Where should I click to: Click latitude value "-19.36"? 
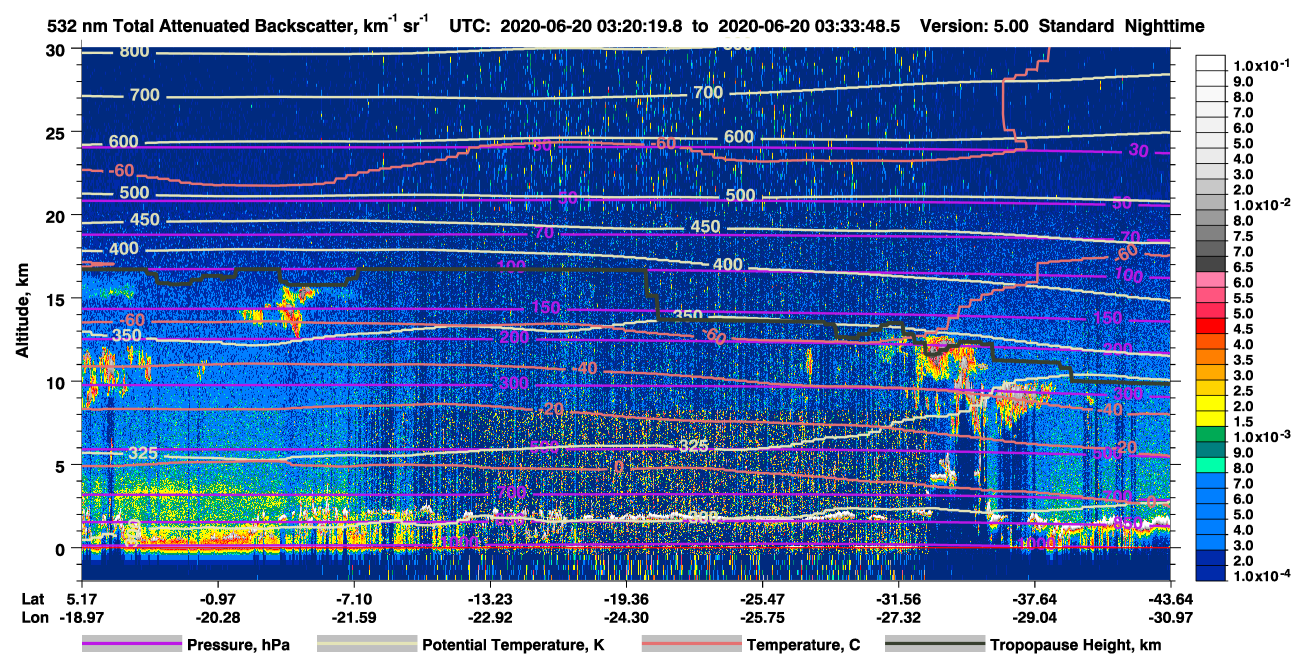pos(626,599)
